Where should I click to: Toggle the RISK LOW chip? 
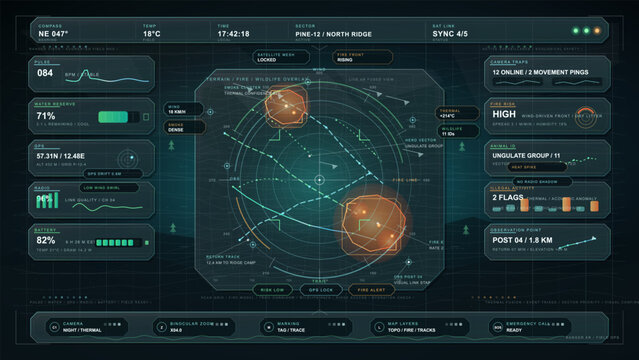[272, 290]
